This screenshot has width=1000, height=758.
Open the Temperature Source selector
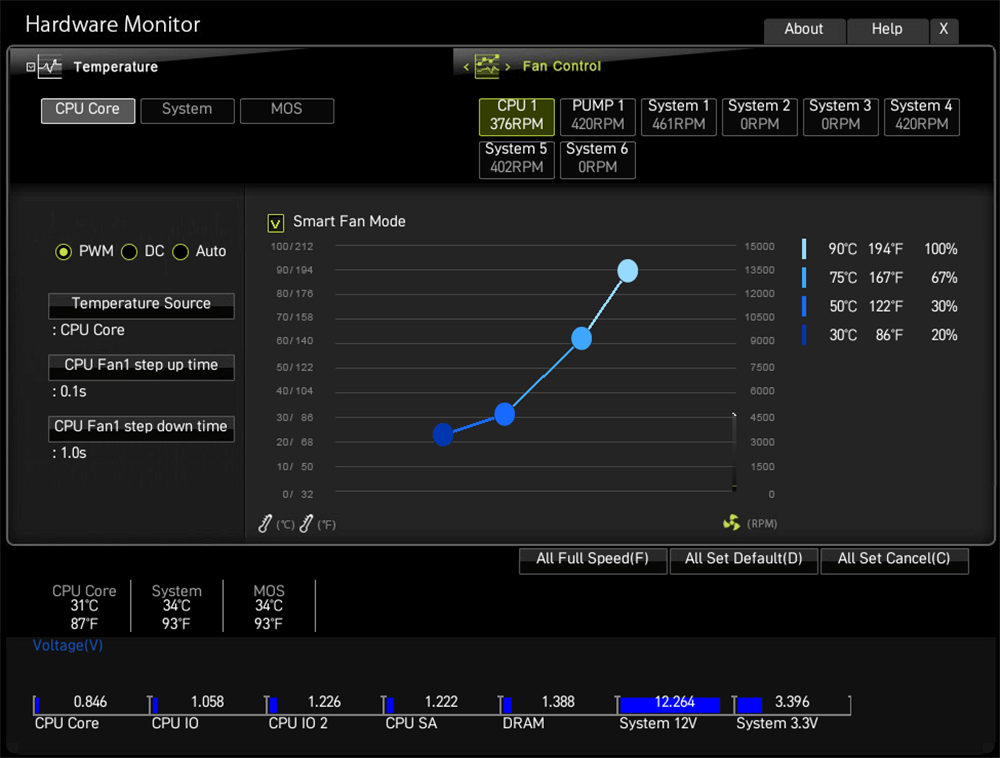[x=141, y=304]
